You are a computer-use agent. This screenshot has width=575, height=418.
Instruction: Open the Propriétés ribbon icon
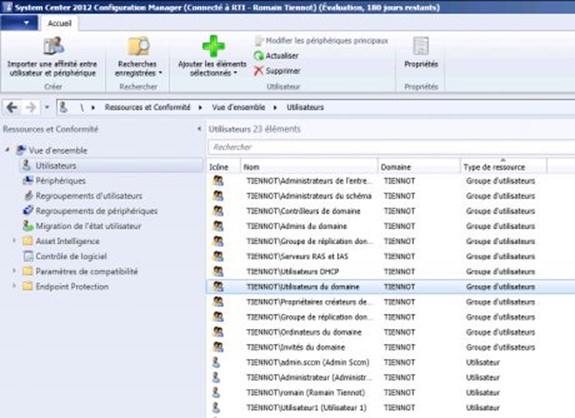421,46
